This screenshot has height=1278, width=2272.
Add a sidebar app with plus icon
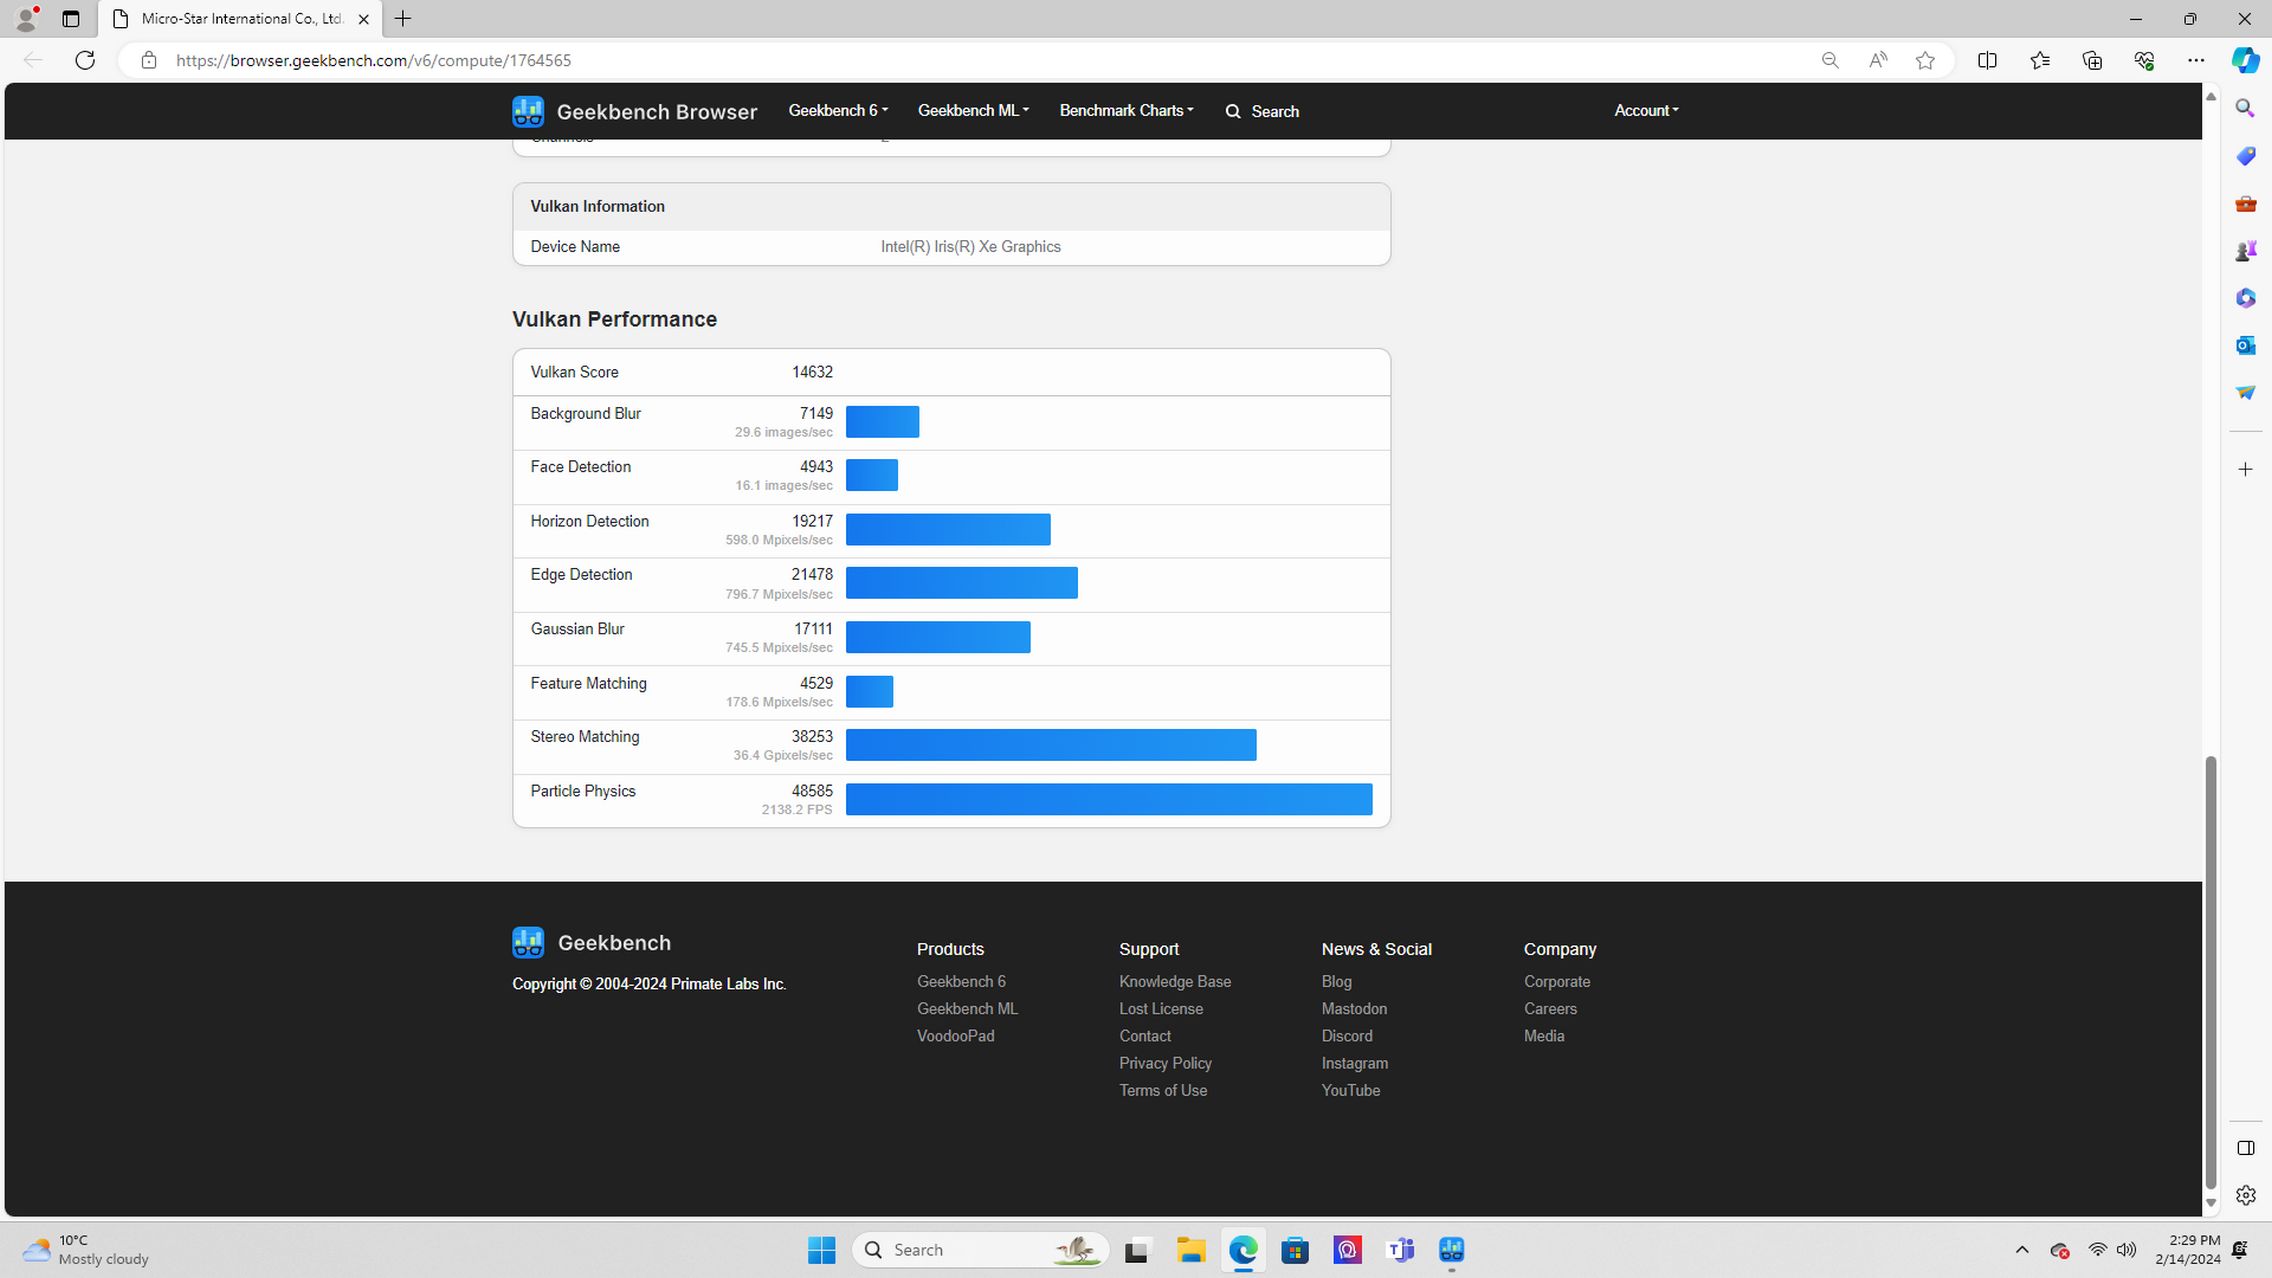(x=2245, y=469)
